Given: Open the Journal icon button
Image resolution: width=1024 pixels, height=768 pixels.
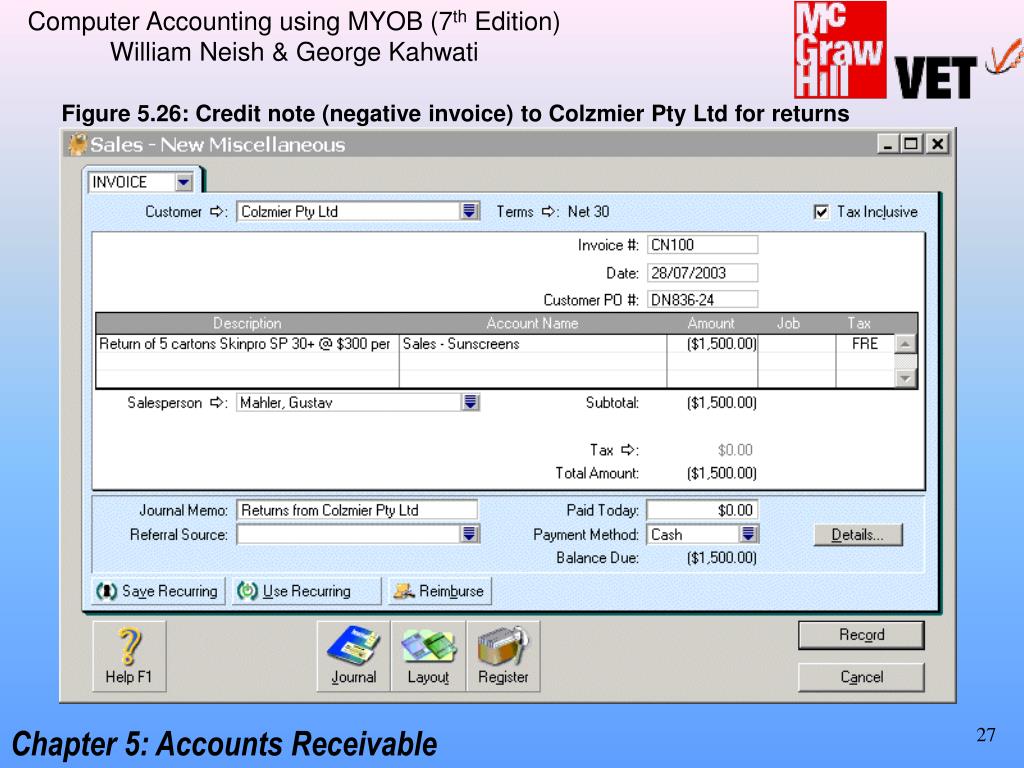Looking at the screenshot, I should (x=353, y=656).
